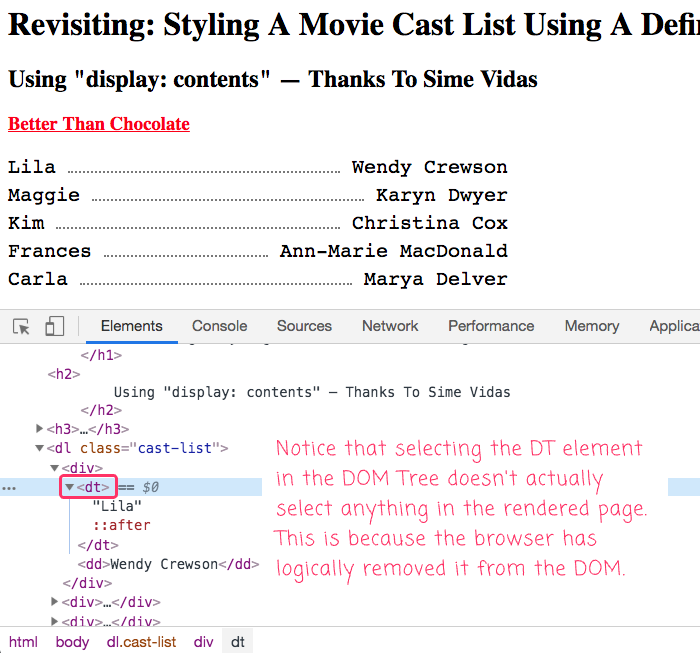Viewport: 700px width, 653px height.
Task: Select the "Lila" text node
Action: pyautogui.click(x=117, y=506)
